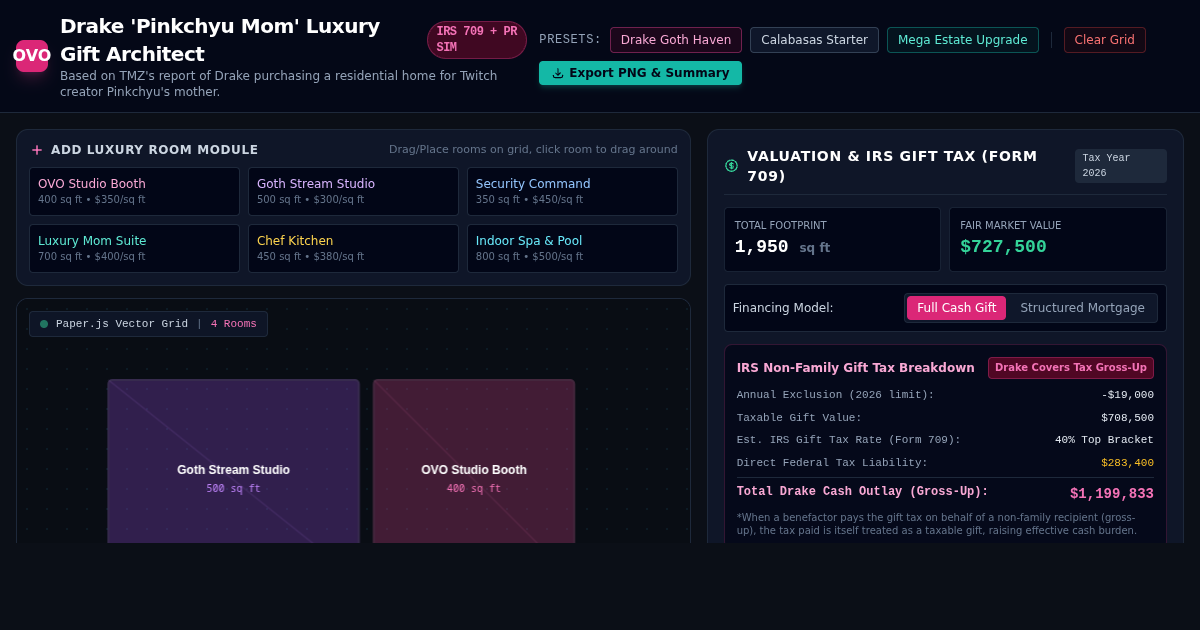Click the OVO logo icon

tap(32, 56)
